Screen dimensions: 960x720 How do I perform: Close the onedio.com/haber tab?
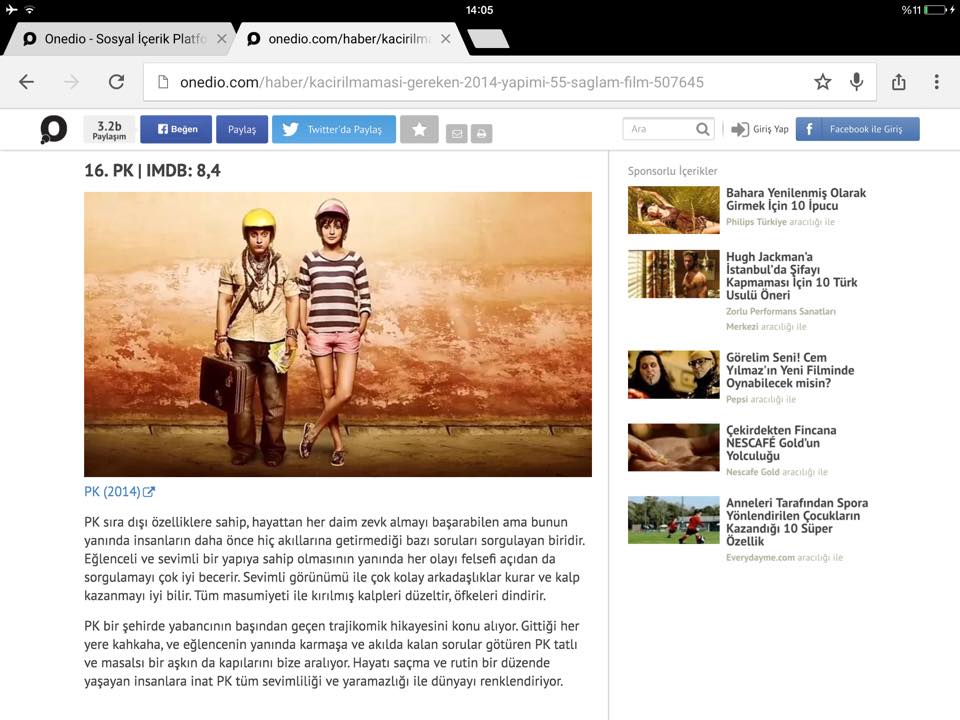coord(446,39)
